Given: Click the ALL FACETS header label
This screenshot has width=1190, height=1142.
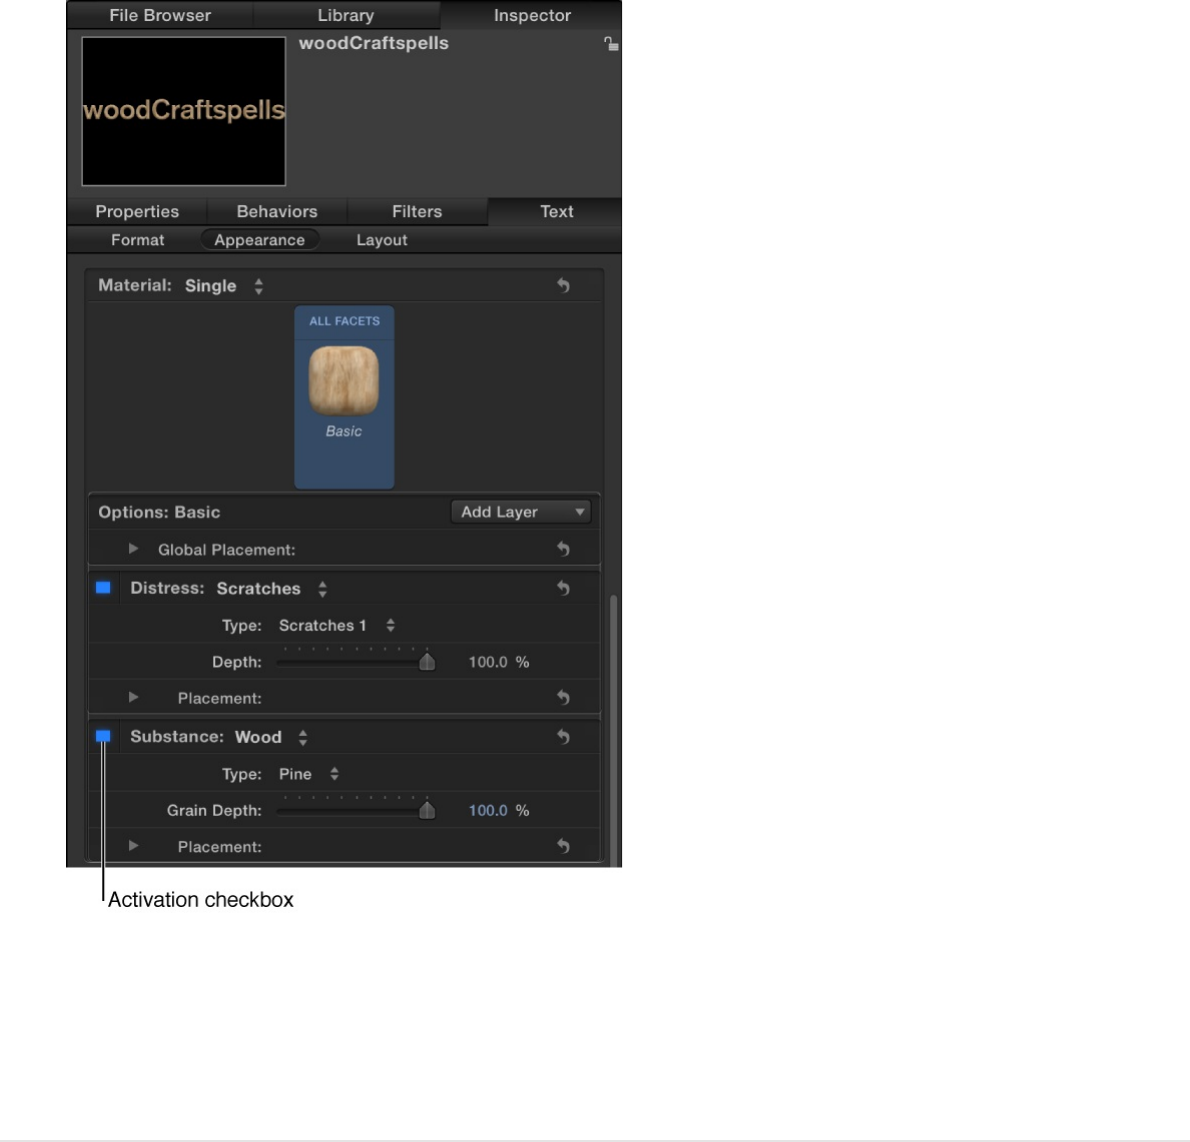Looking at the screenshot, I should [345, 321].
